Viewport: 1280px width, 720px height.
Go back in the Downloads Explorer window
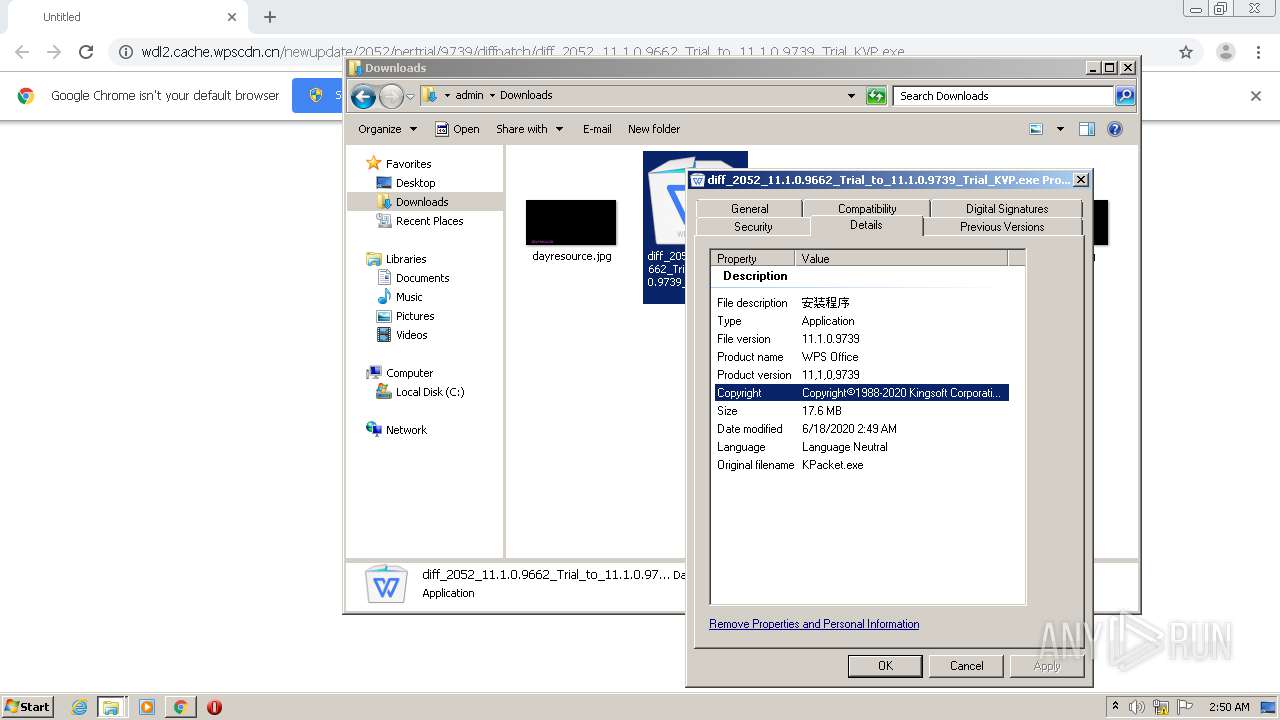(363, 96)
